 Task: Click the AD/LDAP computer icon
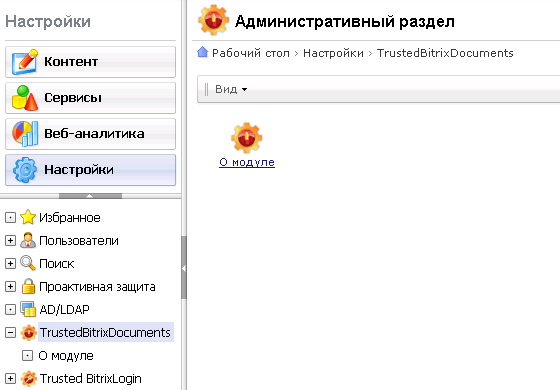(28, 309)
